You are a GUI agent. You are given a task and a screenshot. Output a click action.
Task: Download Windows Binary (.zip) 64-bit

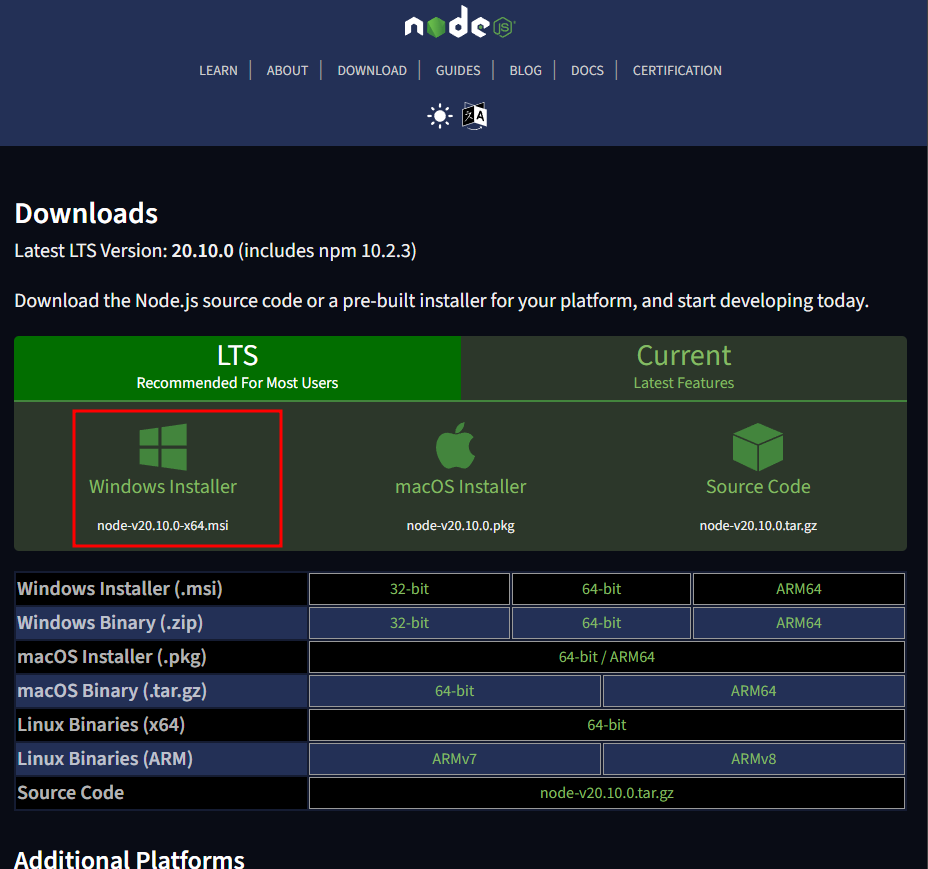pyautogui.click(x=601, y=623)
